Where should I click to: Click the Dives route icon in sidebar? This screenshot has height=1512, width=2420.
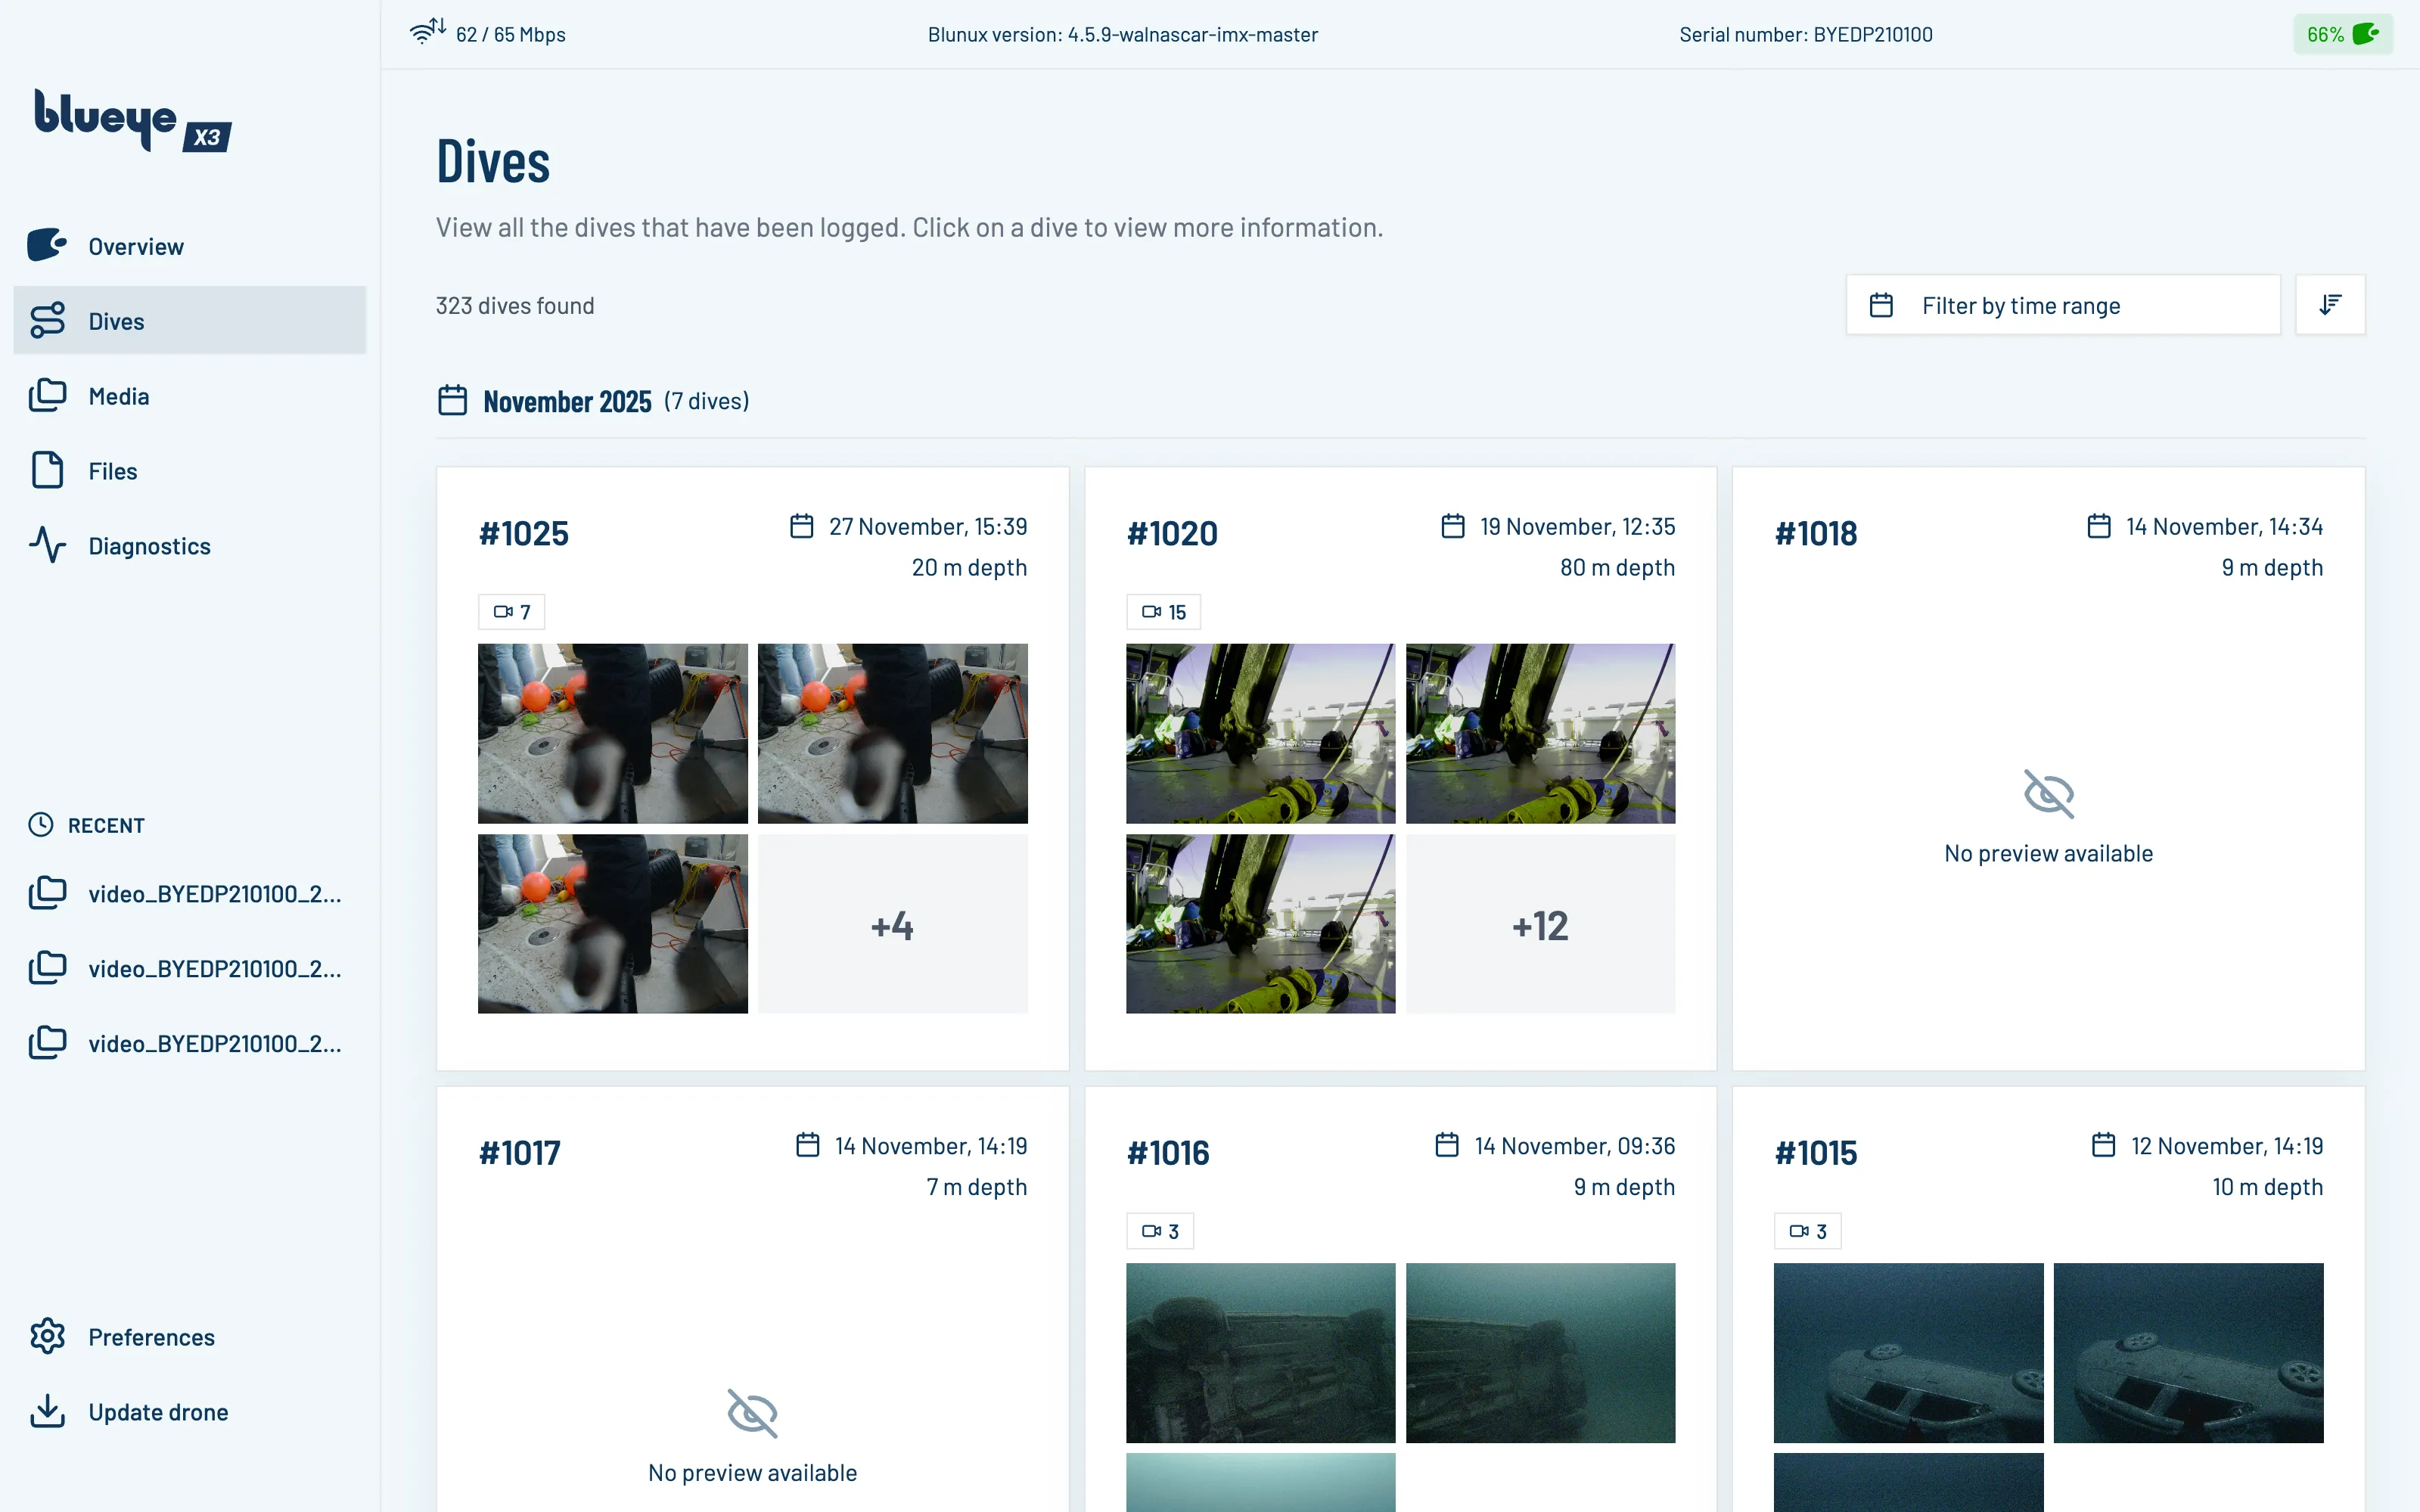pos(47,320)
